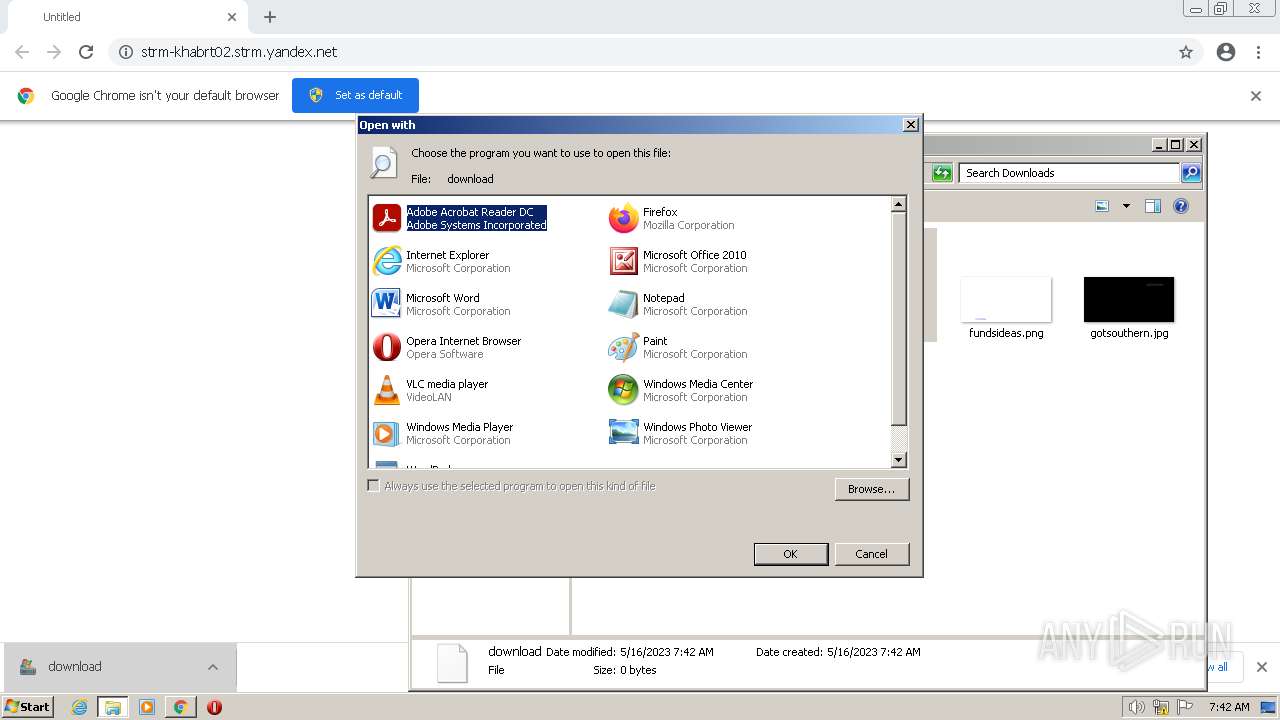The width and height of the screenshot is (1280, 720).
Task: Select Windows Photo Viewer icon
Action: (623, 433)
